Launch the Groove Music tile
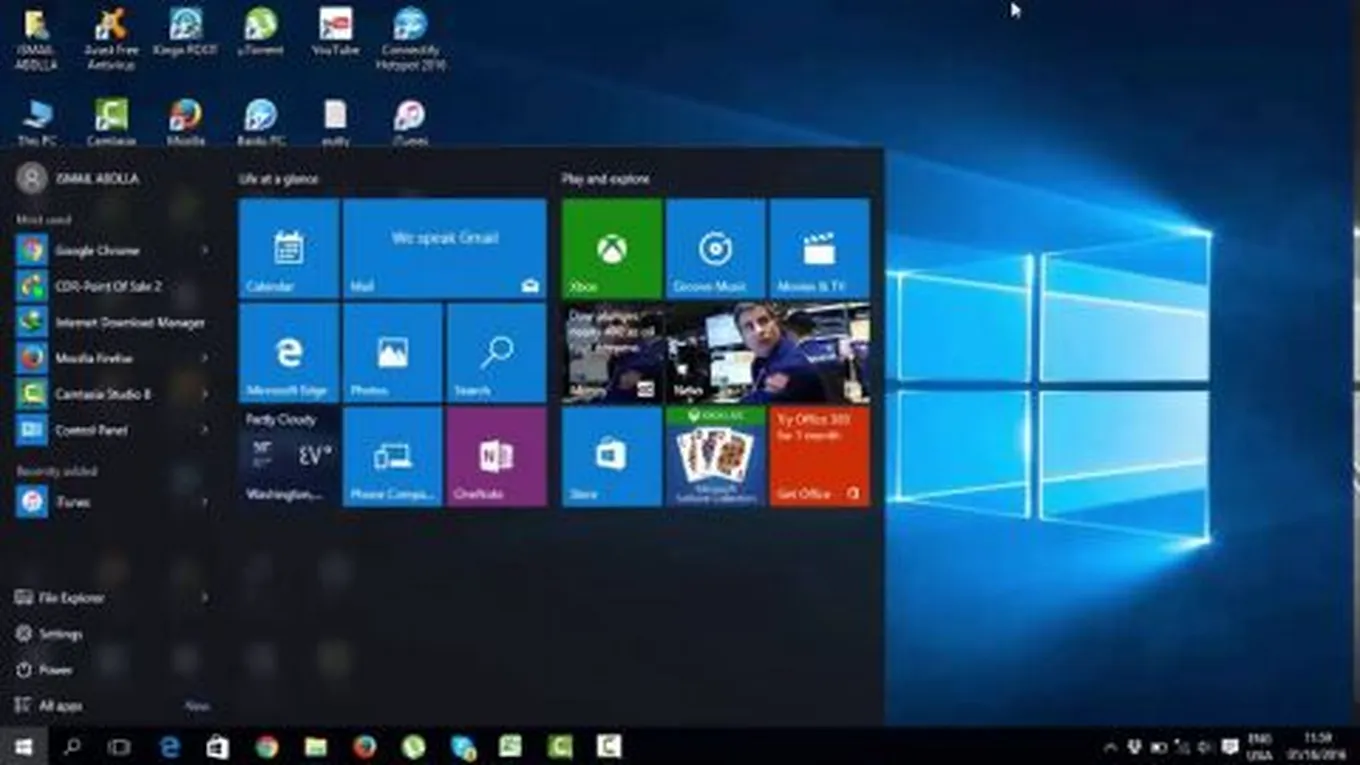1360x765 pixels. (715, 248)
